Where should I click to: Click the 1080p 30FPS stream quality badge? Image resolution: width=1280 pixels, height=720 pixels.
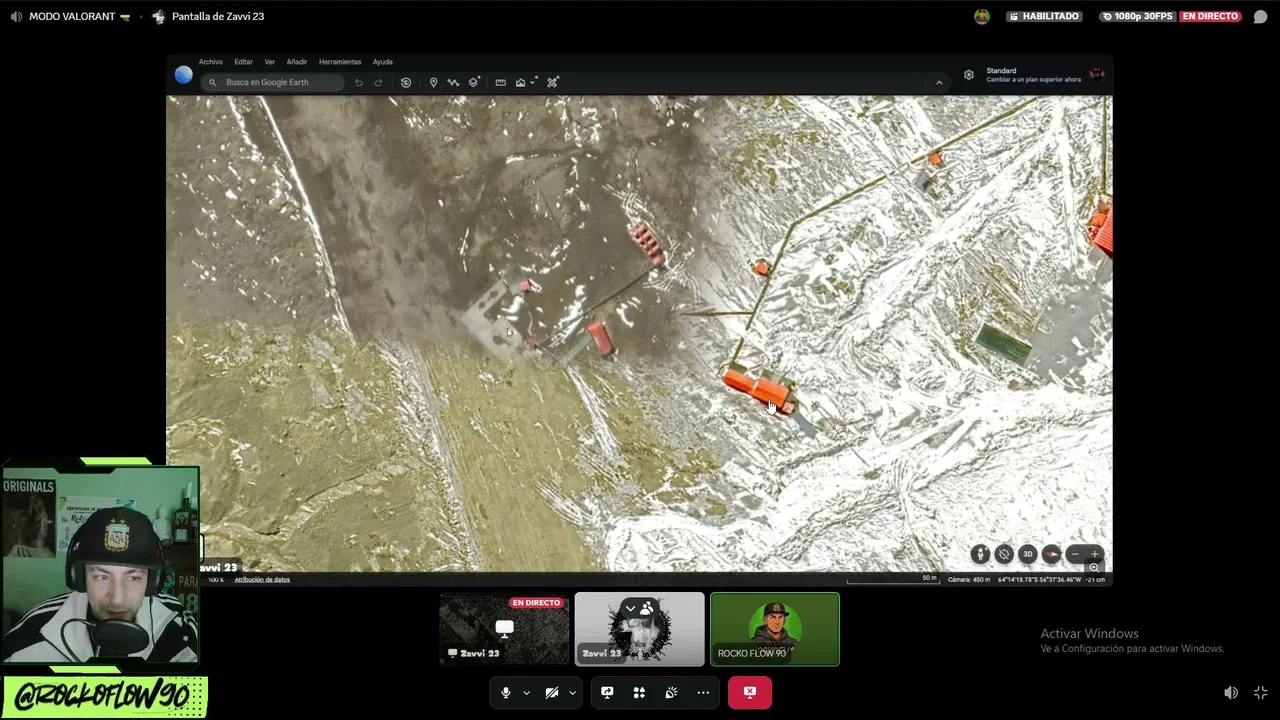(1137, 17)
